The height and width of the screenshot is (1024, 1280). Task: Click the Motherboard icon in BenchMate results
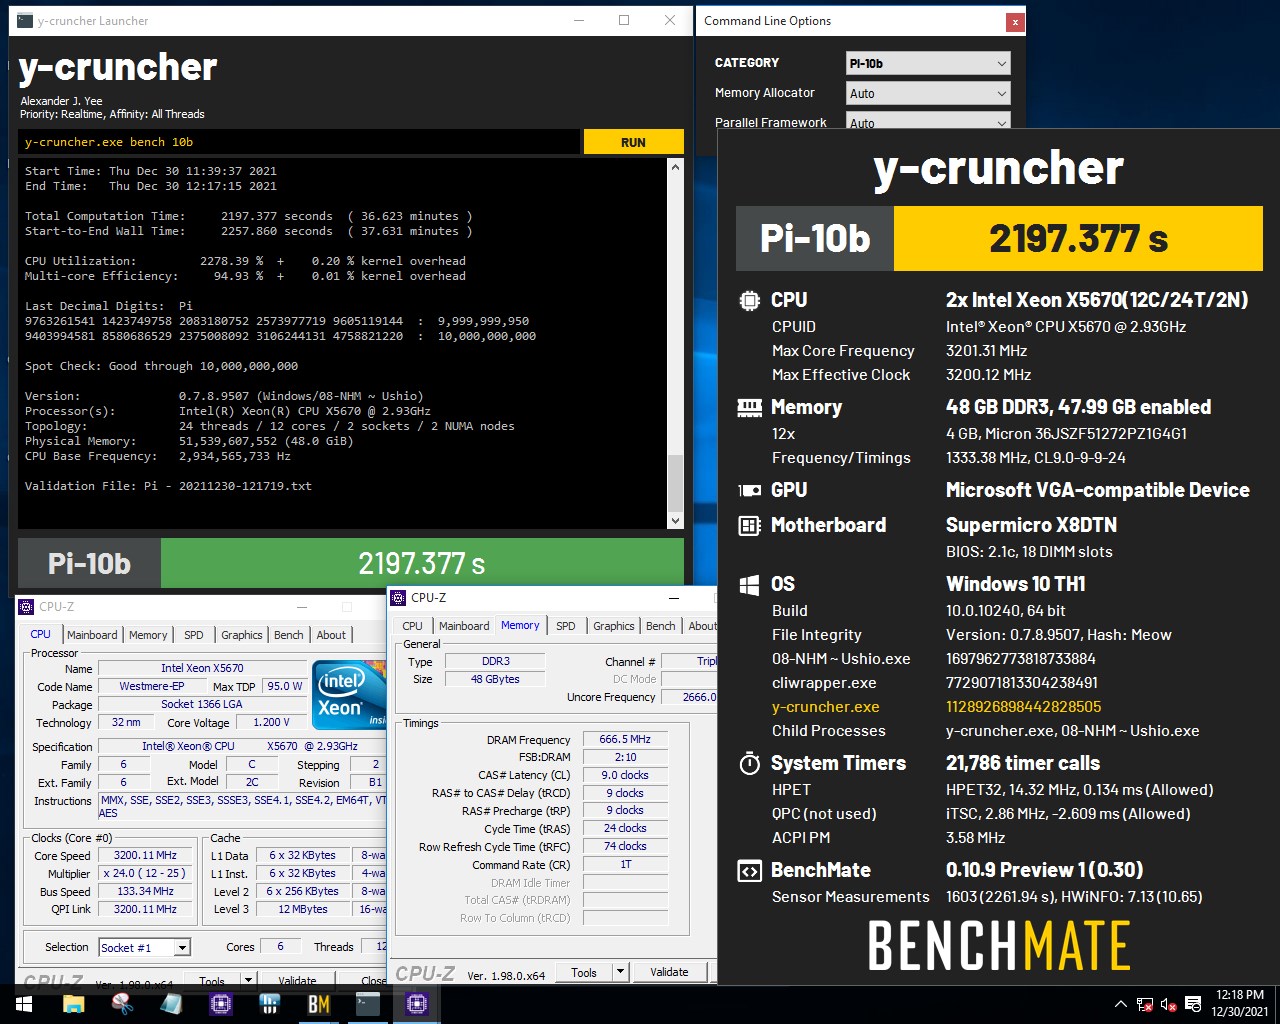[x=749, y=525]
